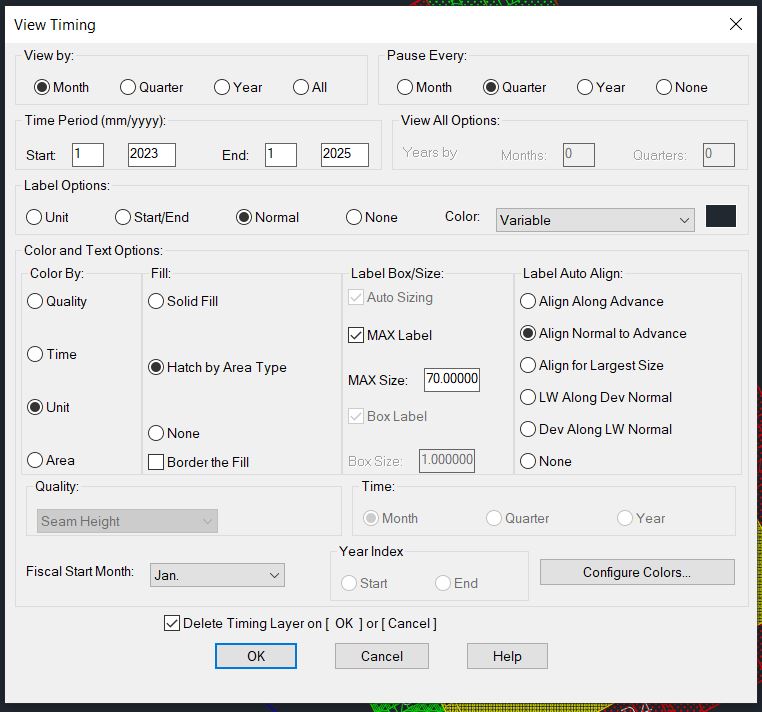Open the Fiscal Start Month dropdown
The image size is (762, 712).
[217, 575]
